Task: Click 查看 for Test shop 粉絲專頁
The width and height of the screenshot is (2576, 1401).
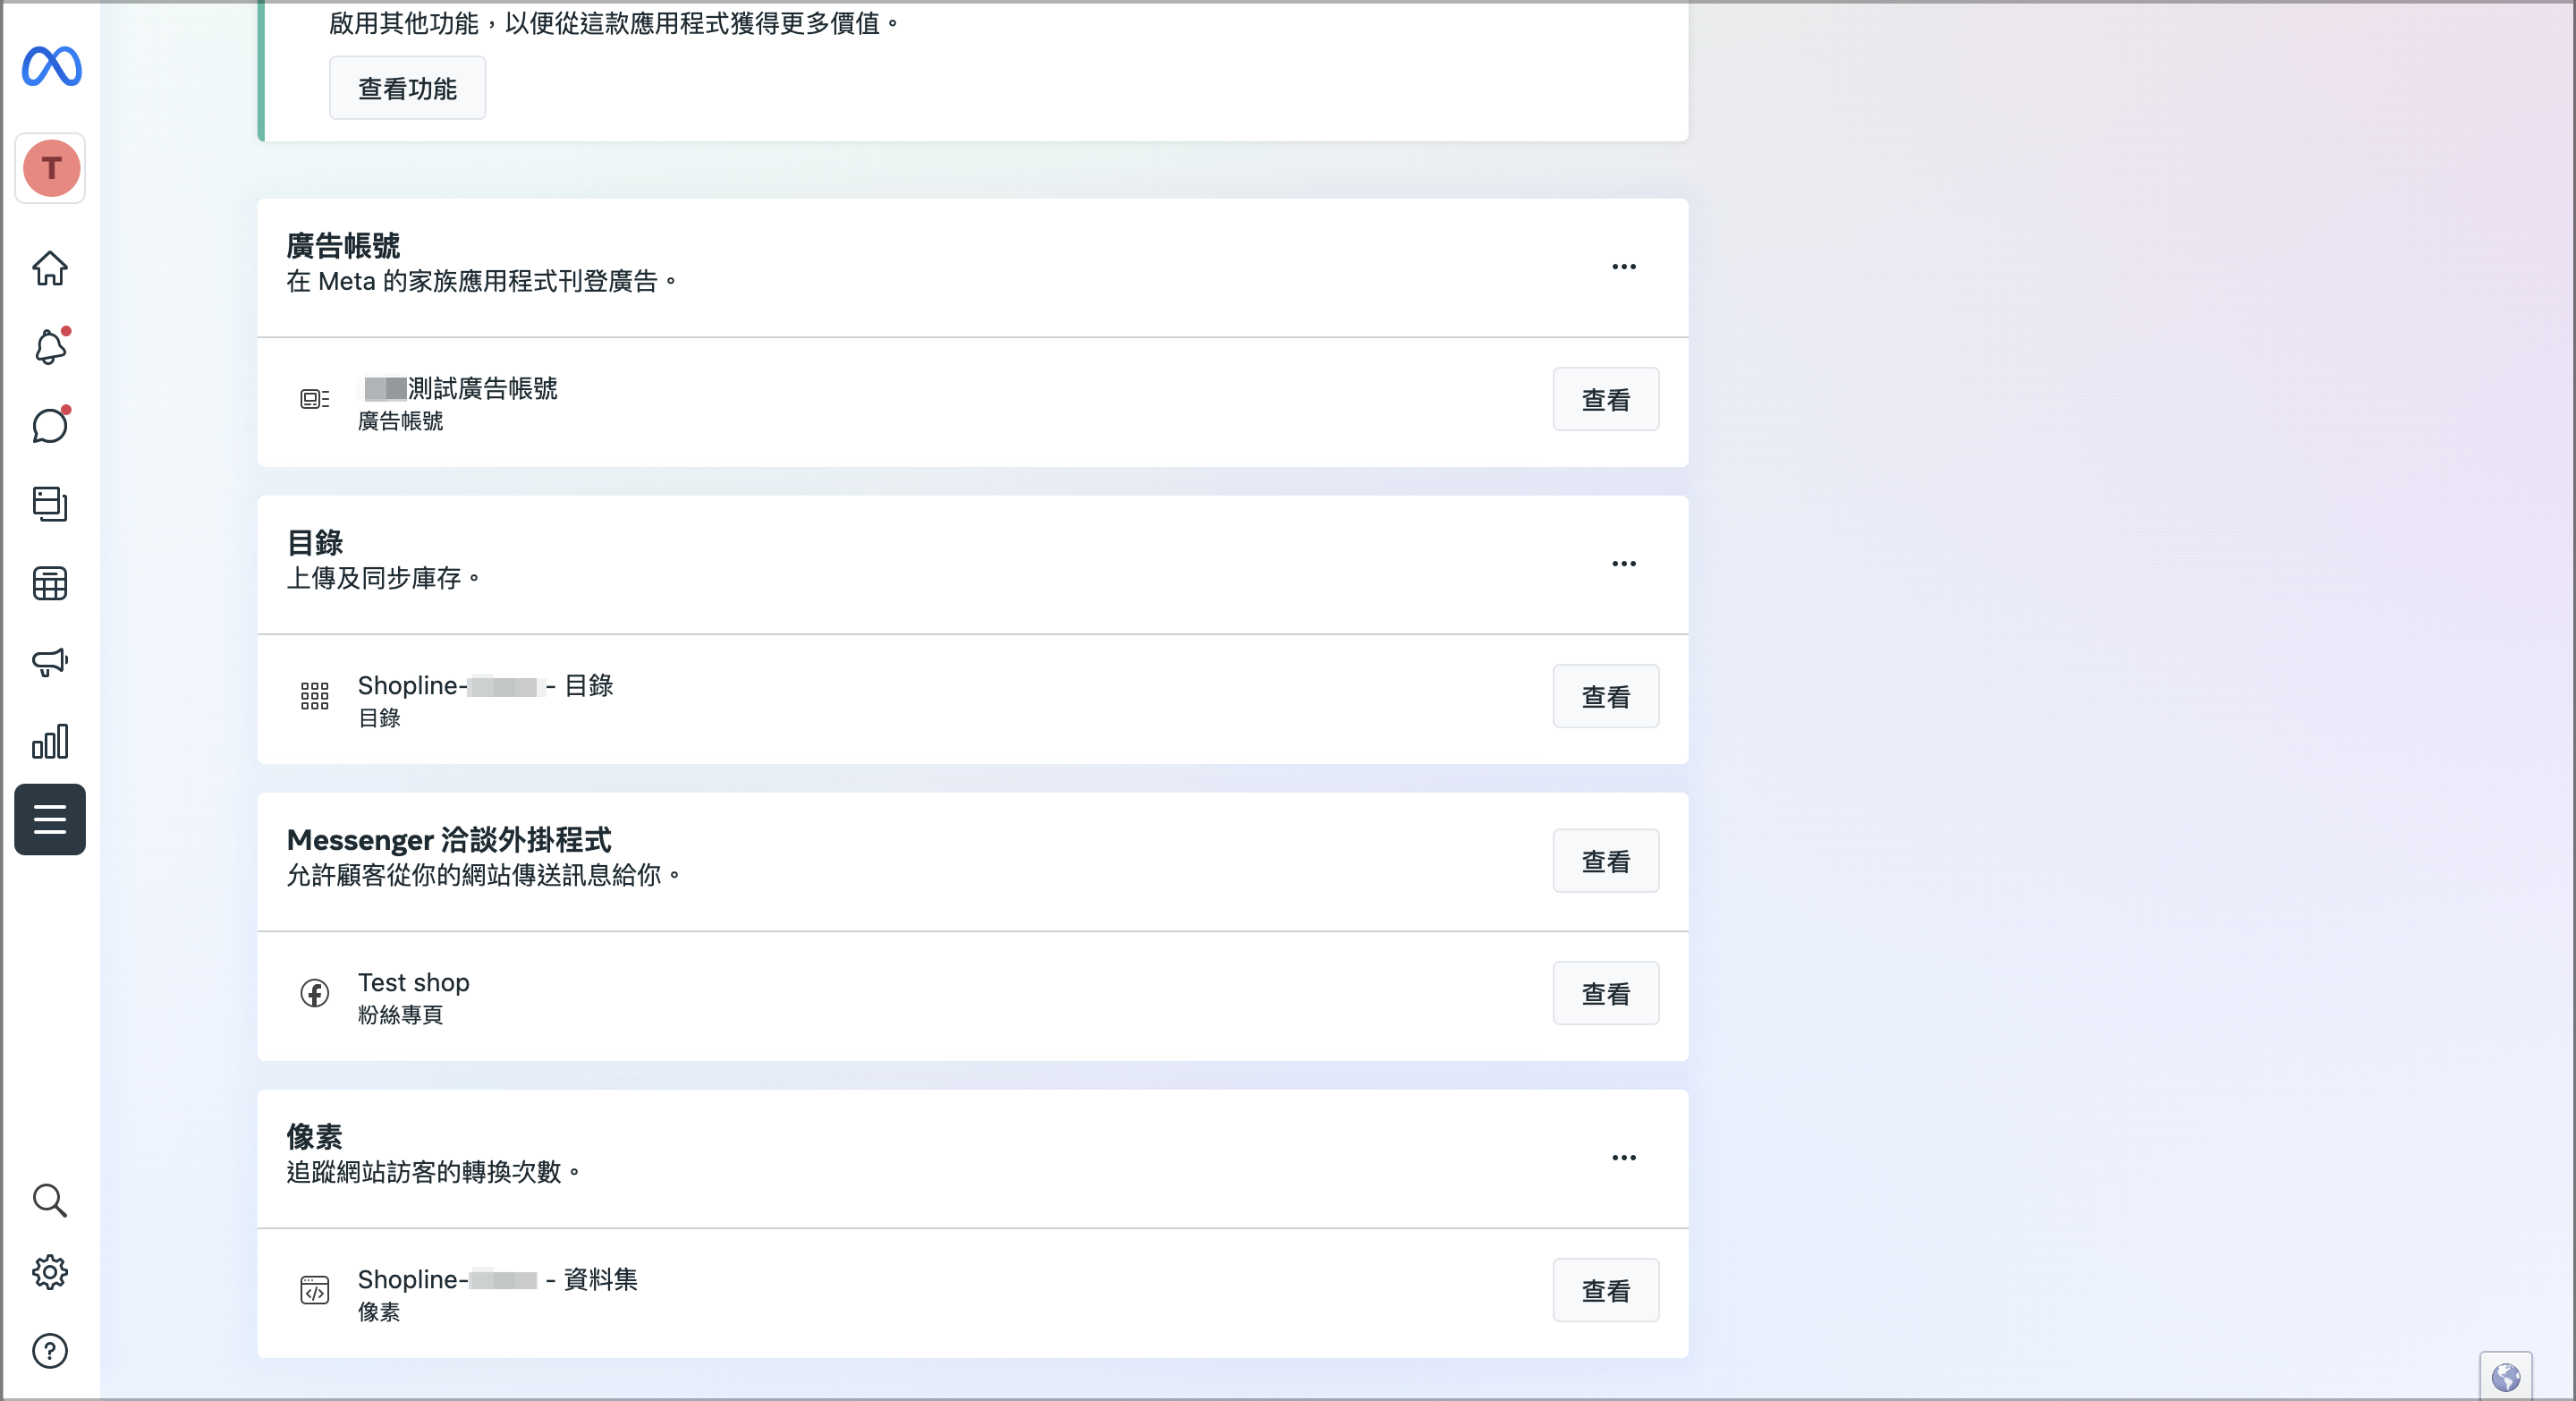Action: 1606,993
